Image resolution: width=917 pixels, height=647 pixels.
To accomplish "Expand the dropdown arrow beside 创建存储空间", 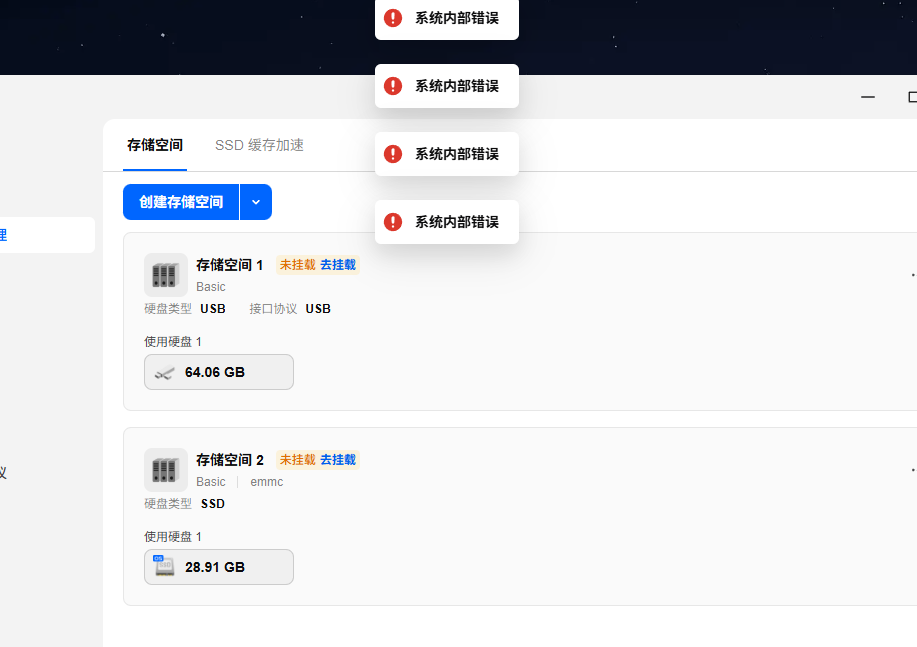I will 256,202.
